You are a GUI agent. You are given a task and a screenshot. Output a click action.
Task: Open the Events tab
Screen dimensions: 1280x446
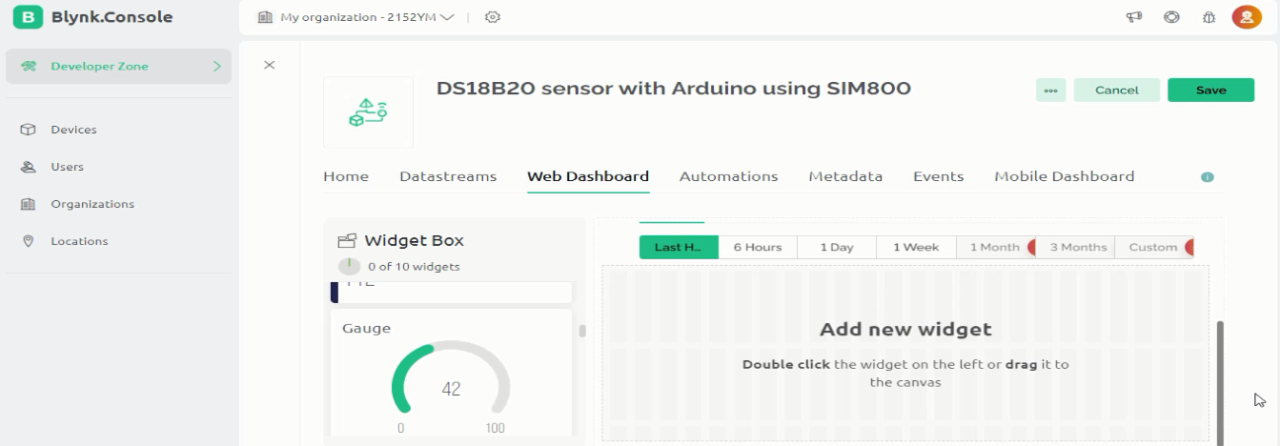938,176
